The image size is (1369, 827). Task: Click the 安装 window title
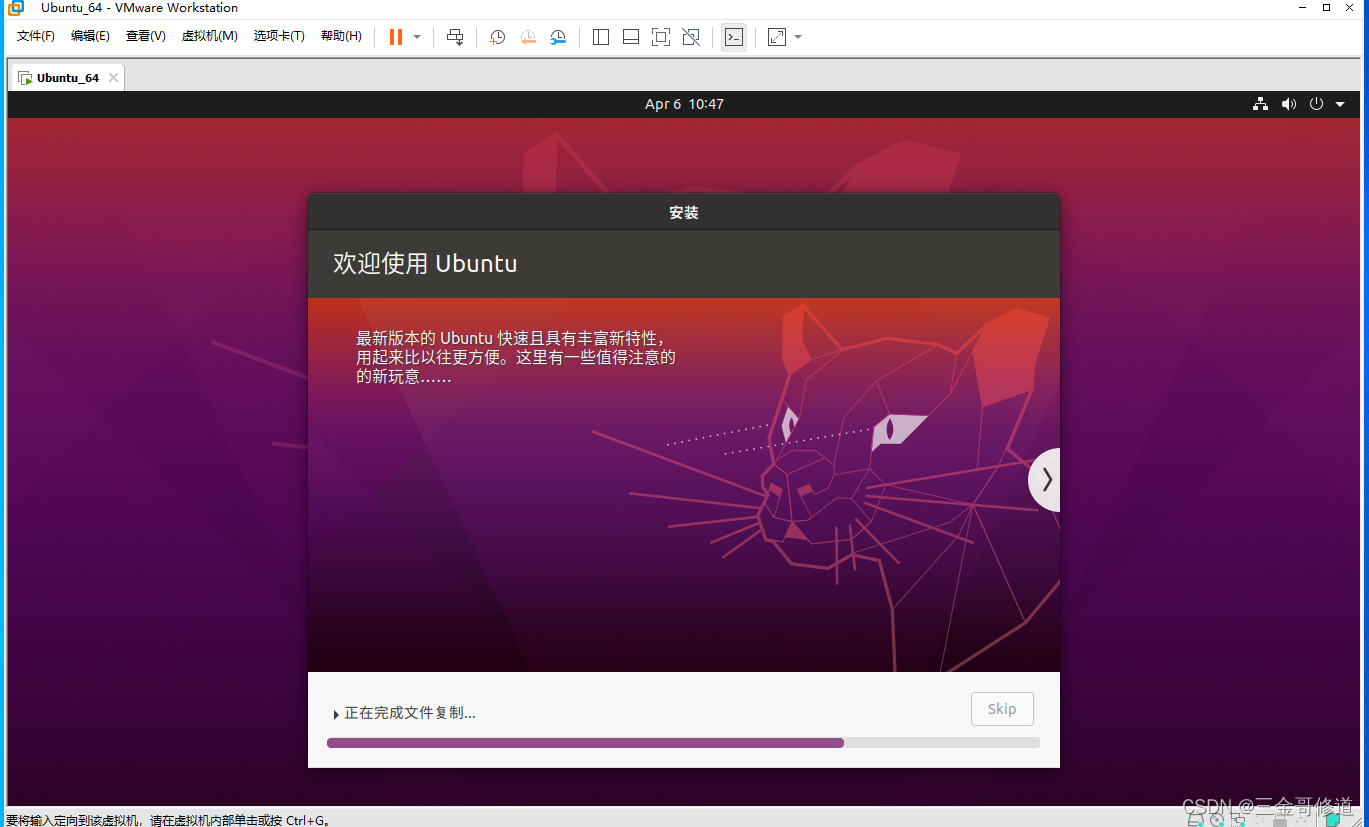pos(684,213)
